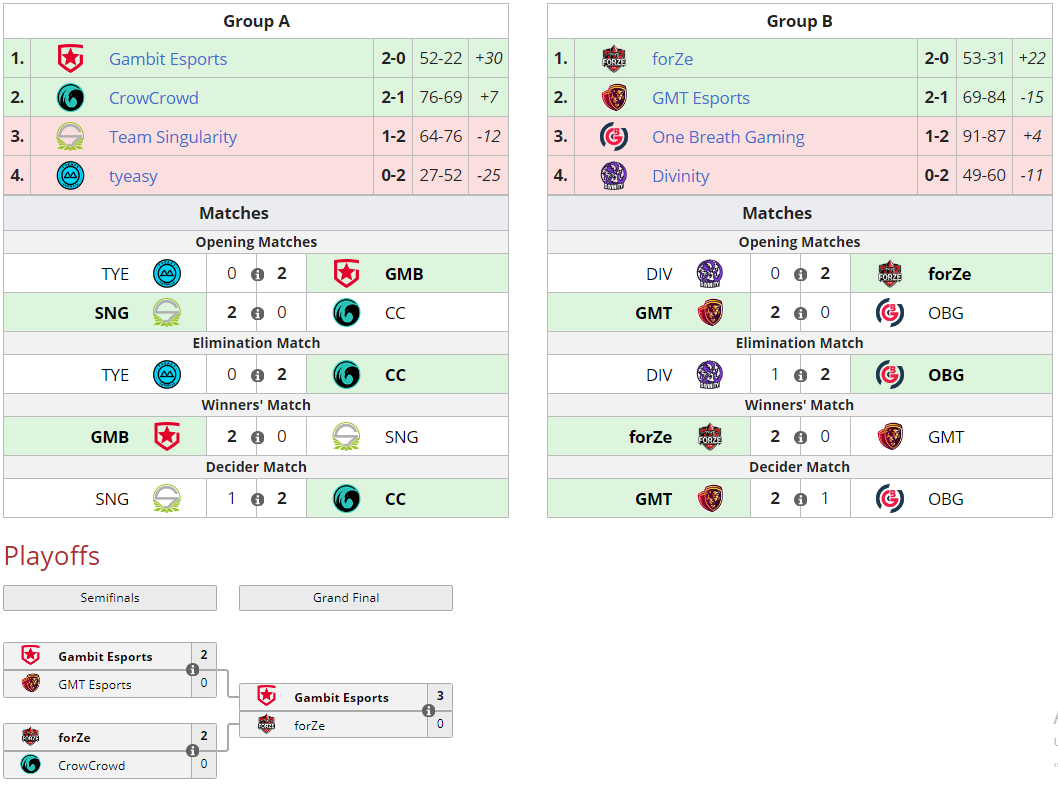
Task: Expand details for forZe vs CrowCrowd semifinal
Action: click(x=192, y=751)
